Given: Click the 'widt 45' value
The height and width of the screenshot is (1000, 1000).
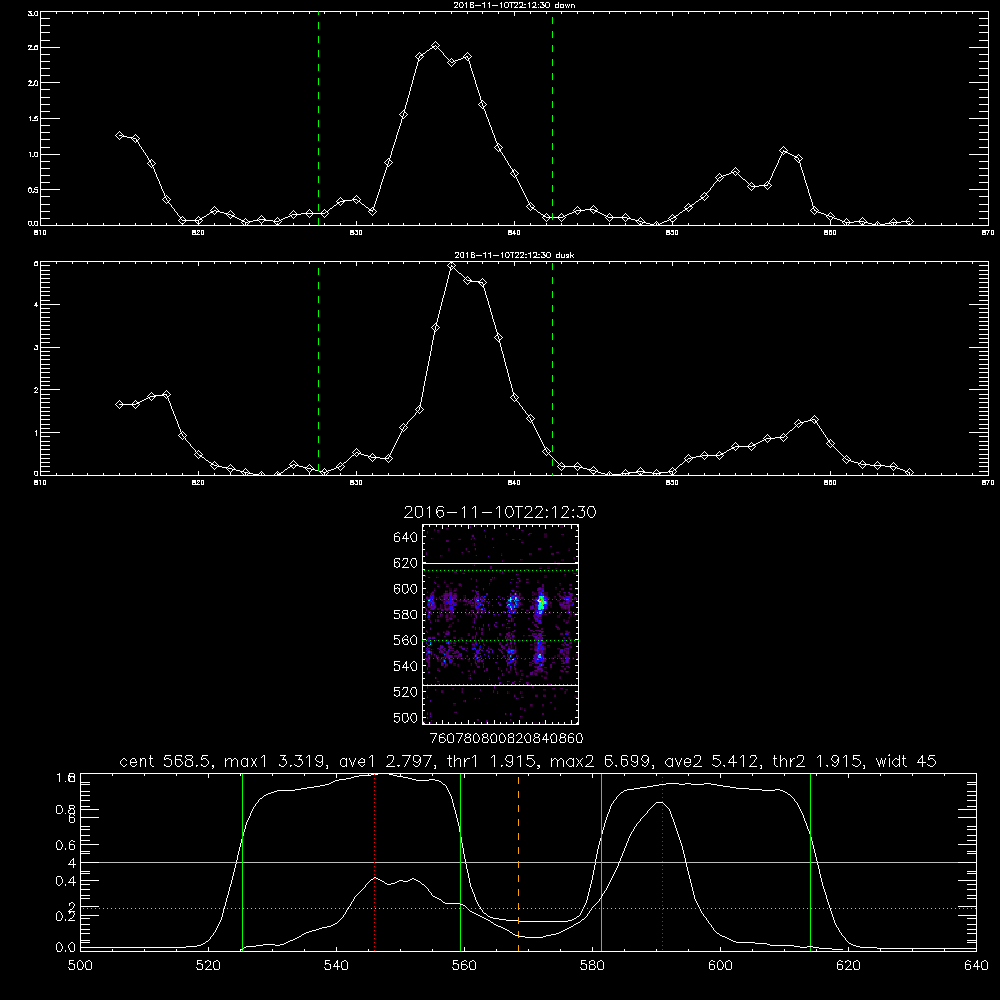Looking at the screenshot, I should [x=906, y=761].
